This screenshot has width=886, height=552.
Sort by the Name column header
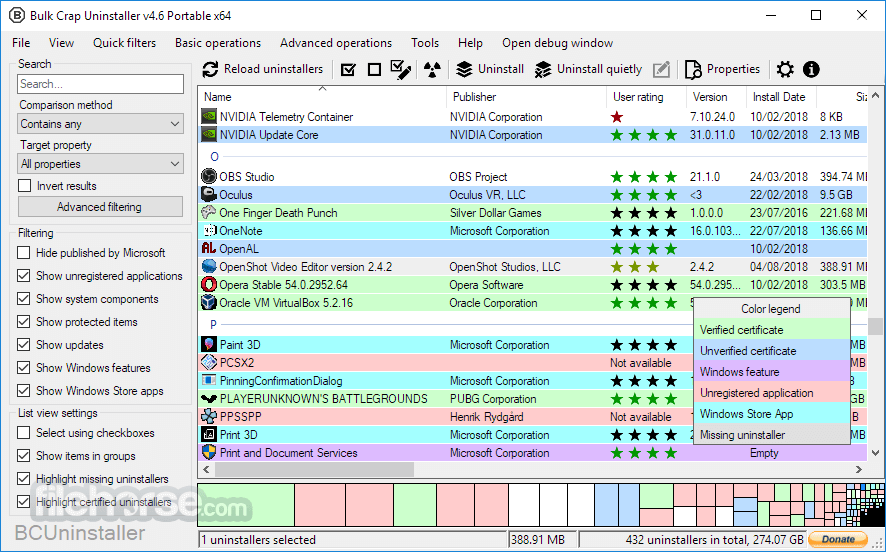point(322,97)
